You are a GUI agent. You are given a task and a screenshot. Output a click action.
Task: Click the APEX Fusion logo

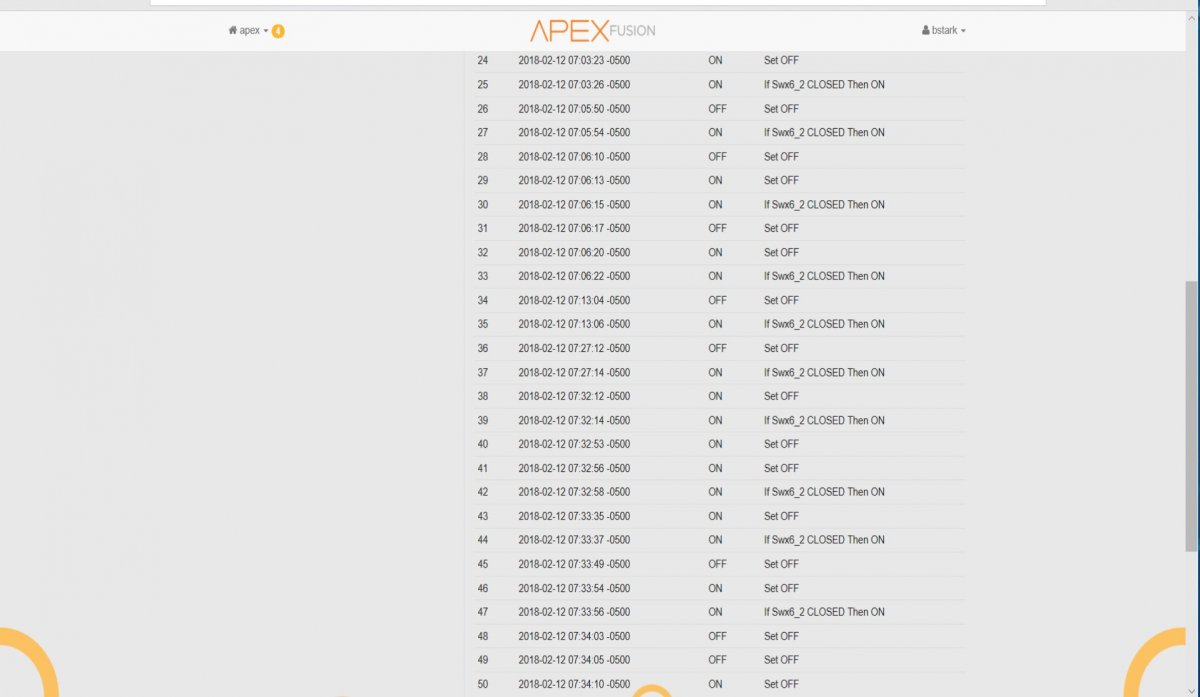[x=592, y=30]
